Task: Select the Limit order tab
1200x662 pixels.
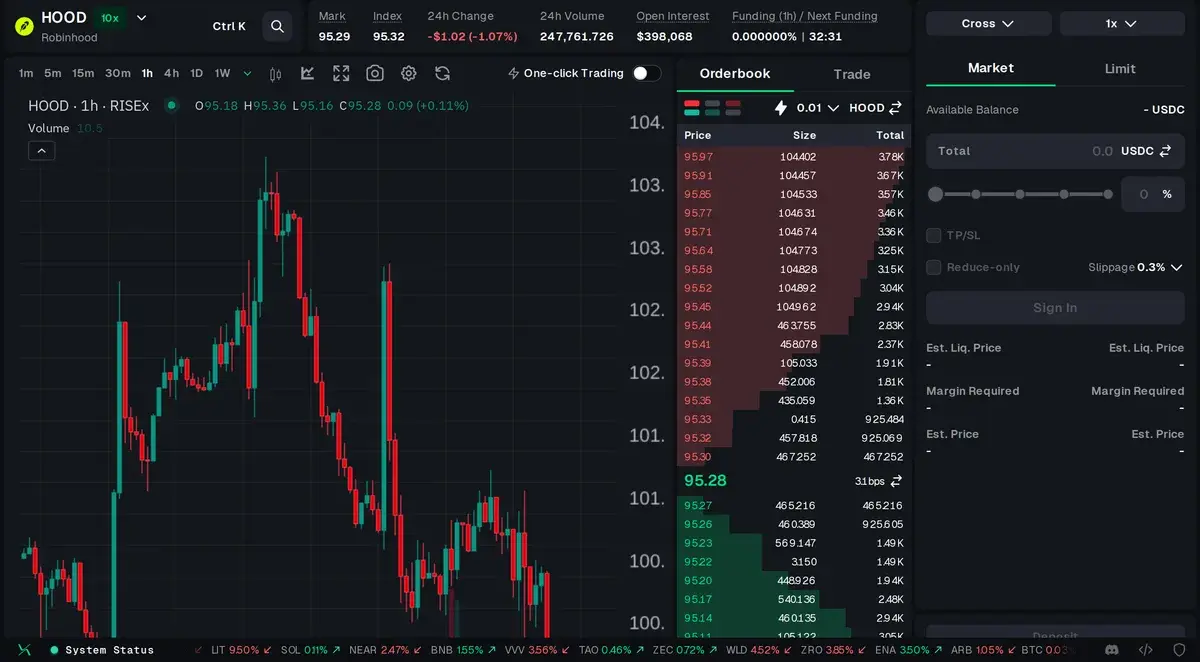Action: [1120, 68]
